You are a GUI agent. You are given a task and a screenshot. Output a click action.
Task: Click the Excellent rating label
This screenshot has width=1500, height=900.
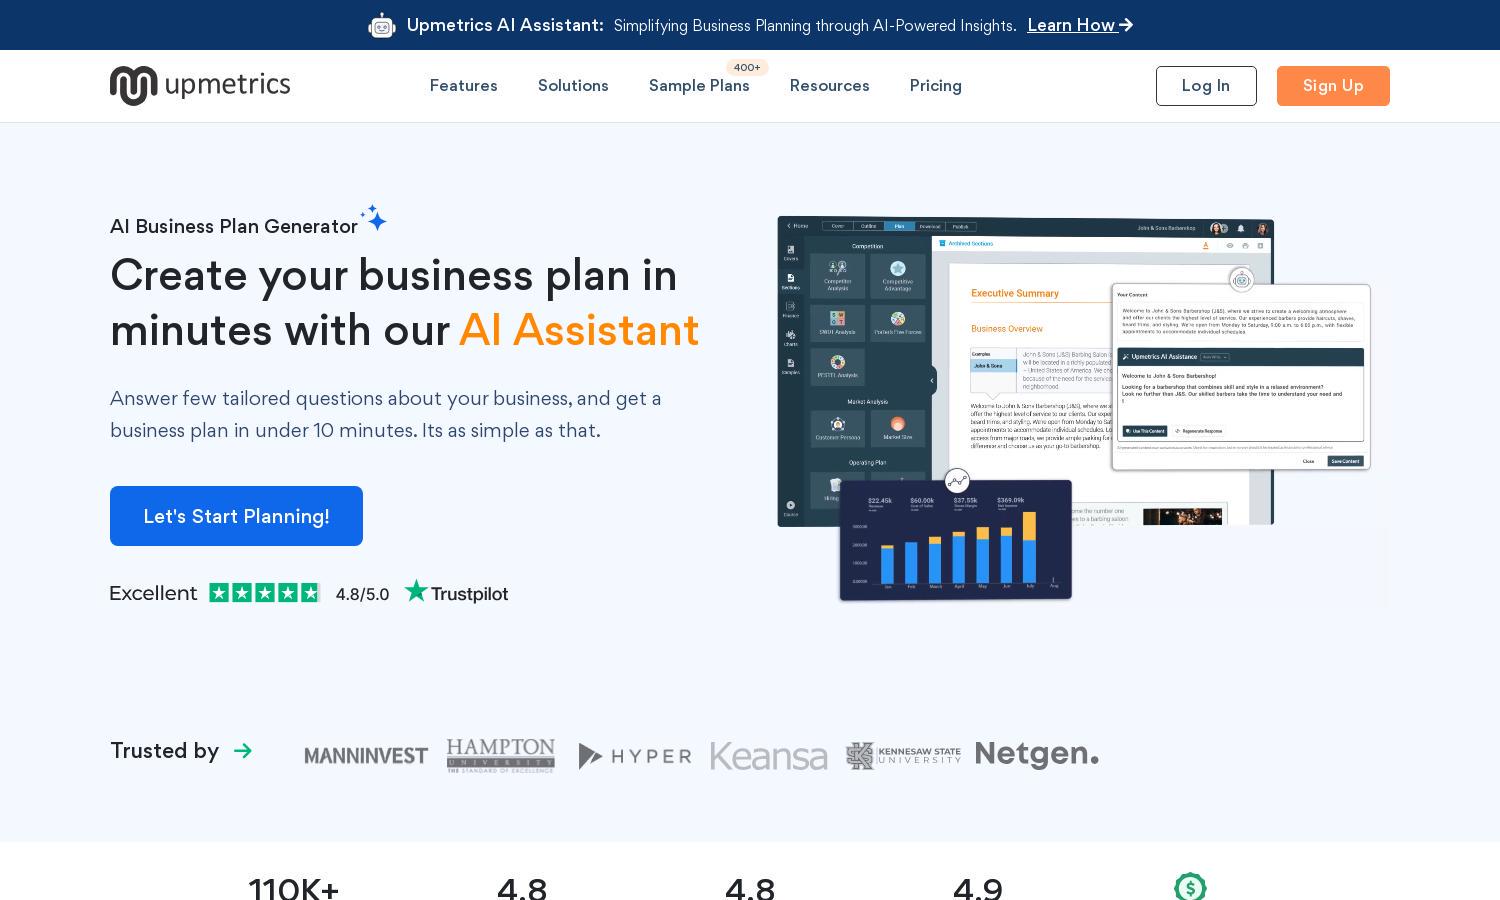coord(153,593)
